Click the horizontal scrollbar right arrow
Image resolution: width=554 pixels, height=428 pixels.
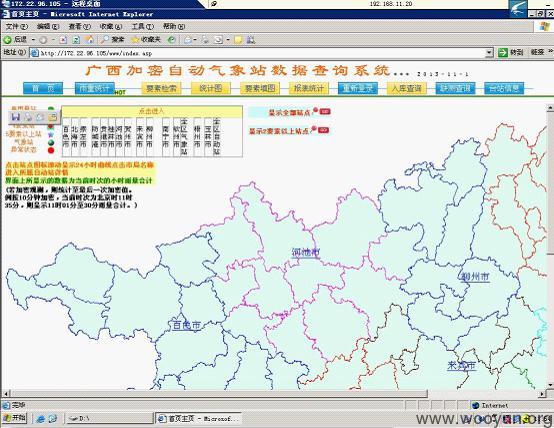(x=543, y=393)
